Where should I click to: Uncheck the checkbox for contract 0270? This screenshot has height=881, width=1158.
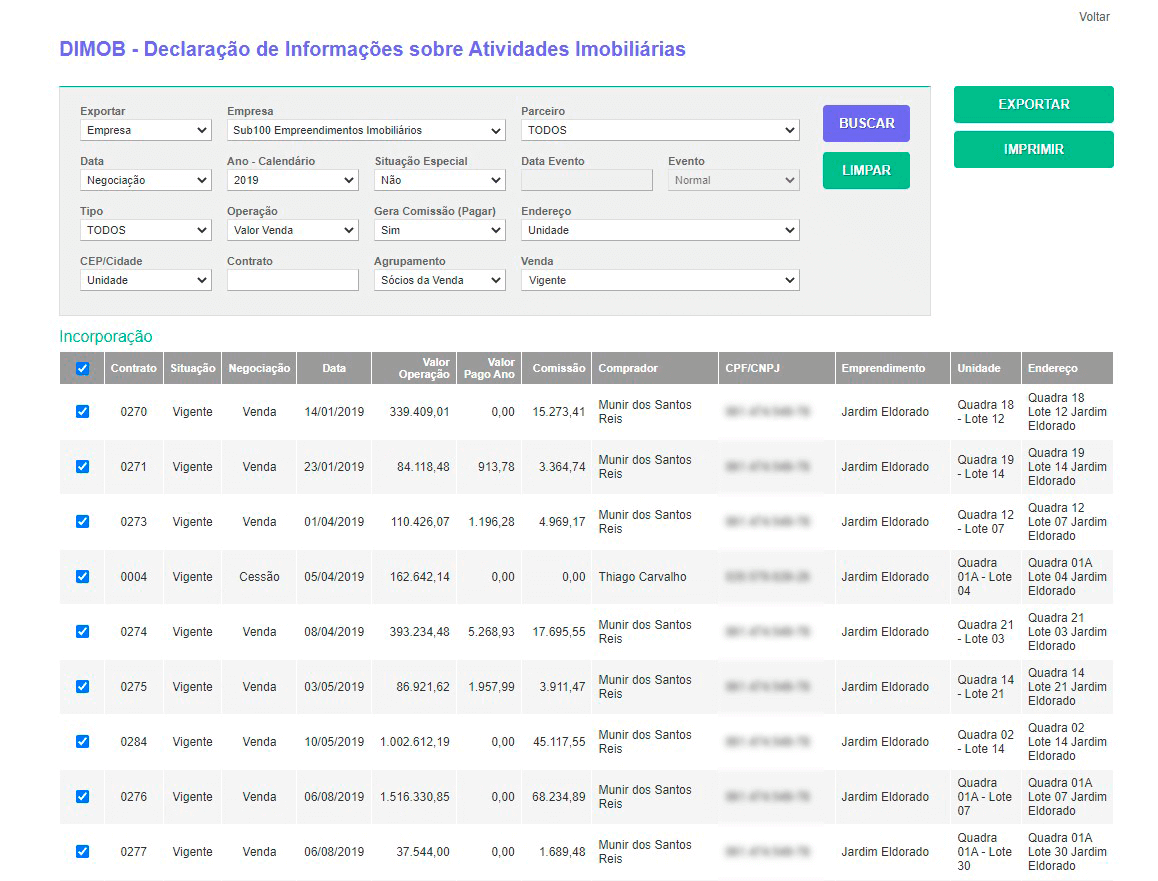(82, 411)
